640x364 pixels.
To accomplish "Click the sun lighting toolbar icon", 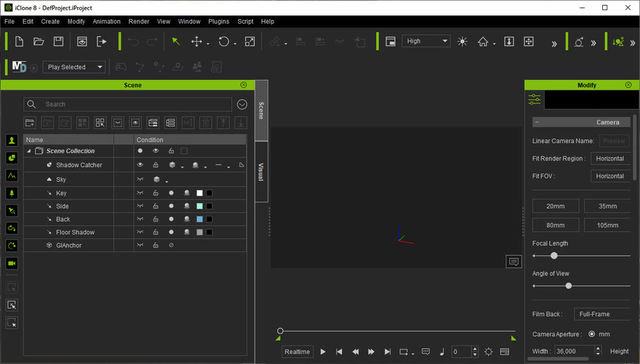I will point(462,41).
